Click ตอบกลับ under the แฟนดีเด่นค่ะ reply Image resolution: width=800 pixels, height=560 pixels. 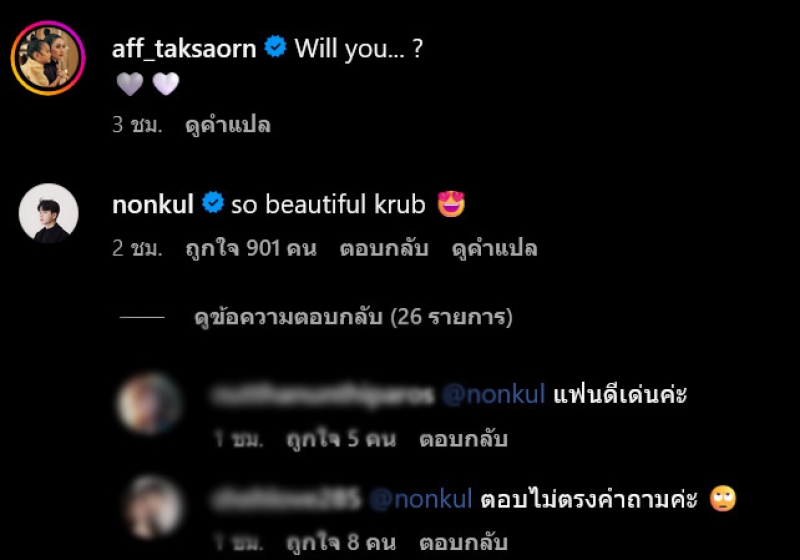click(463, 440)
